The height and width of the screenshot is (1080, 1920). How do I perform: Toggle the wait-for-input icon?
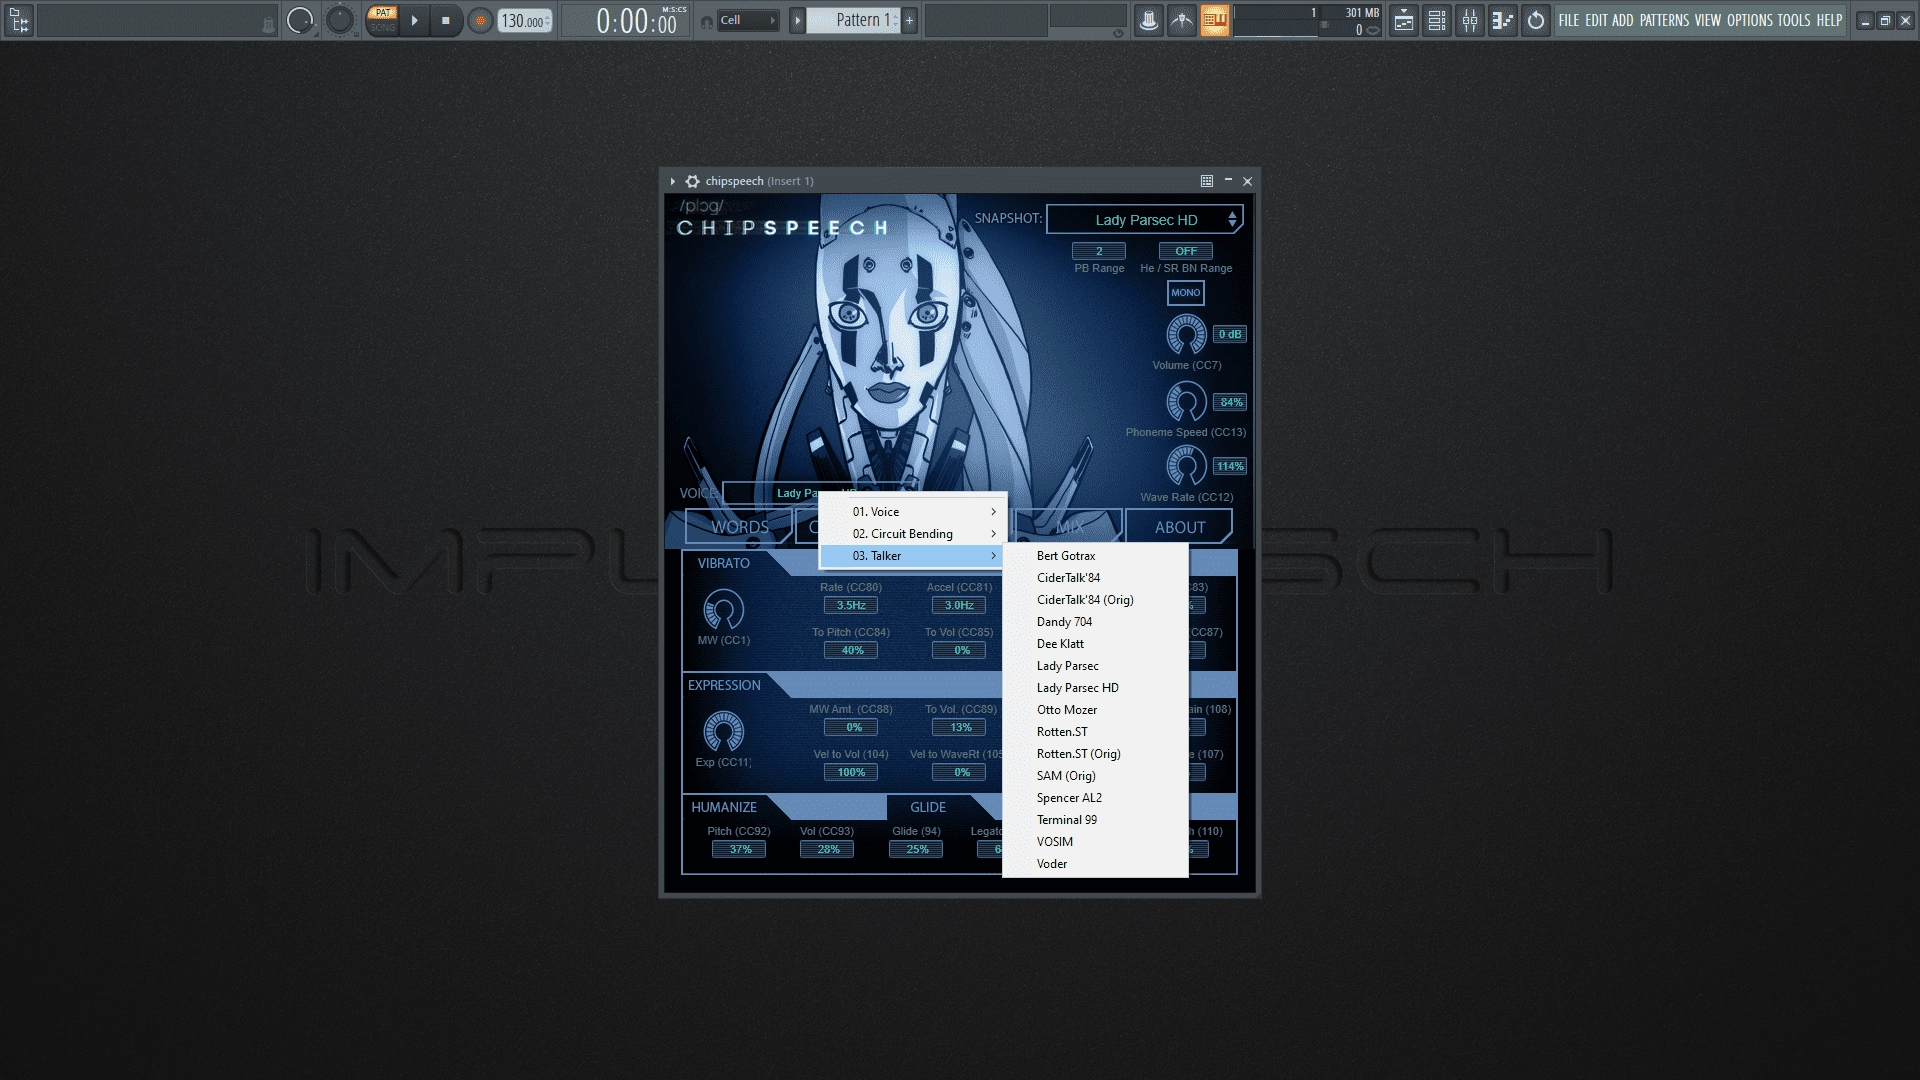[x=1182, y=20]
